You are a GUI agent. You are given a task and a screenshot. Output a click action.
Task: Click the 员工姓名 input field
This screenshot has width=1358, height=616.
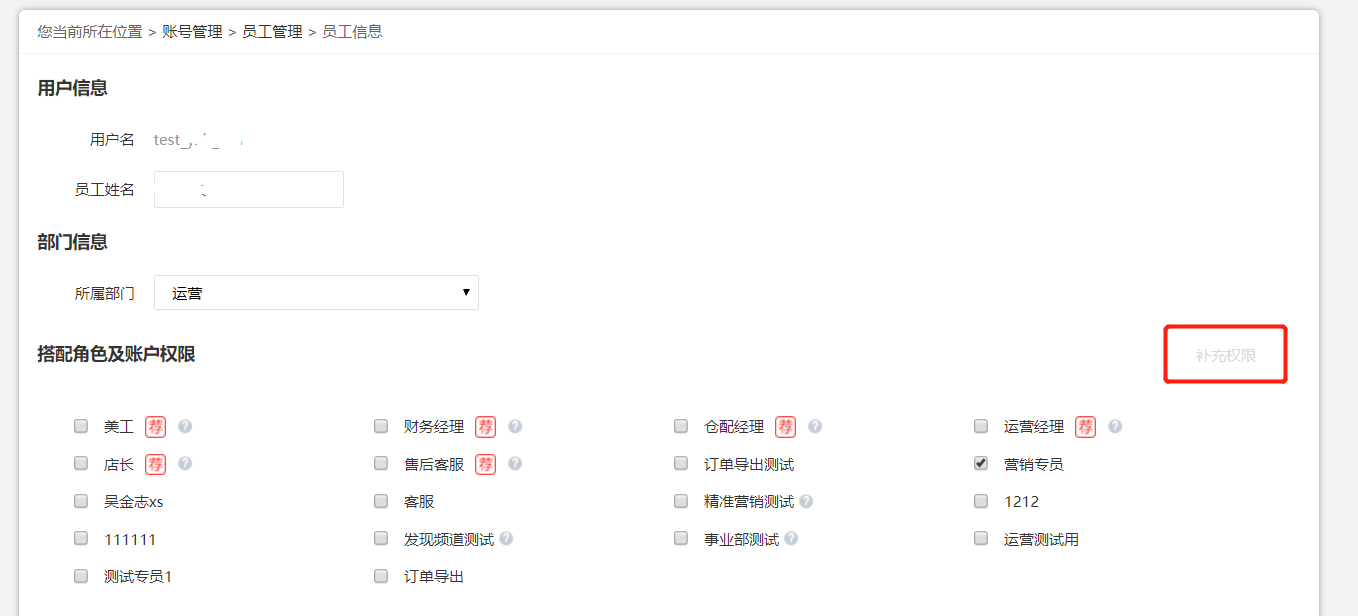click(x=249, y=189)
